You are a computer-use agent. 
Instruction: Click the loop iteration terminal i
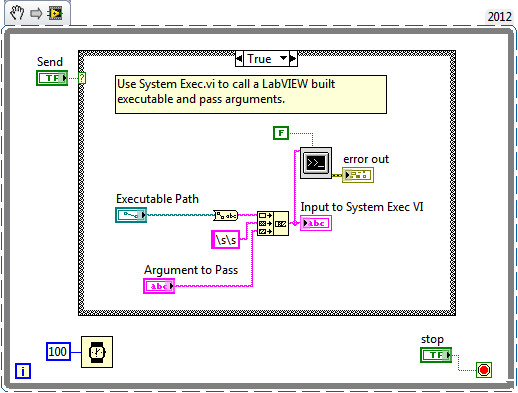[x=23, y=371]
